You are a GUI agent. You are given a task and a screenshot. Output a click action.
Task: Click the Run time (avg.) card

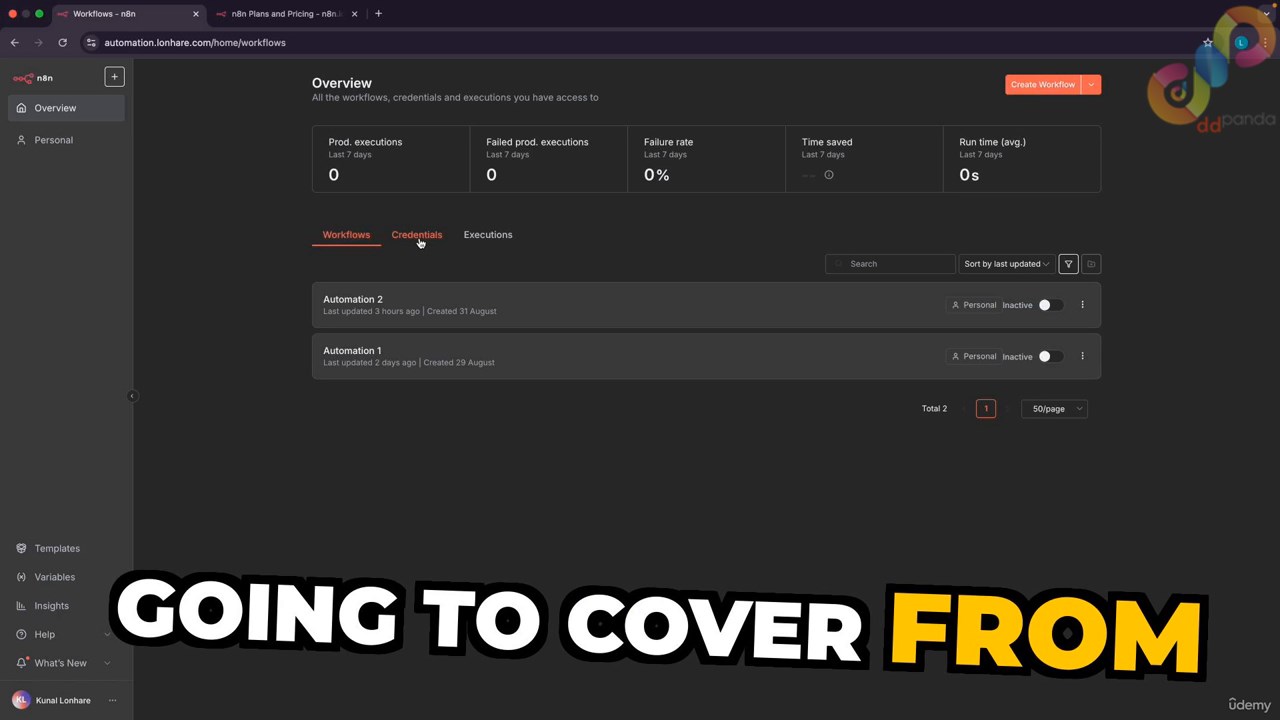coord(1022,159)
